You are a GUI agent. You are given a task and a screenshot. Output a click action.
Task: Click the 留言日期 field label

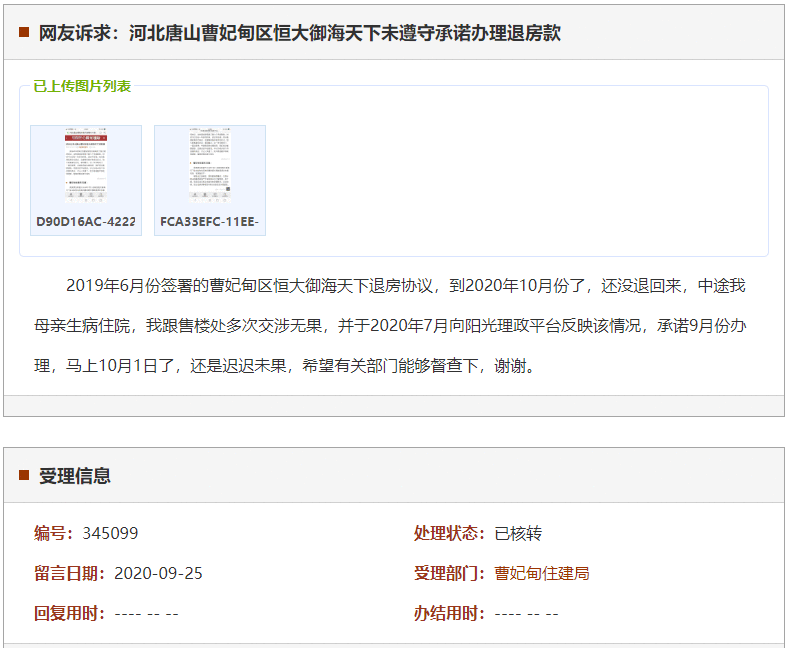pos(69,573)
